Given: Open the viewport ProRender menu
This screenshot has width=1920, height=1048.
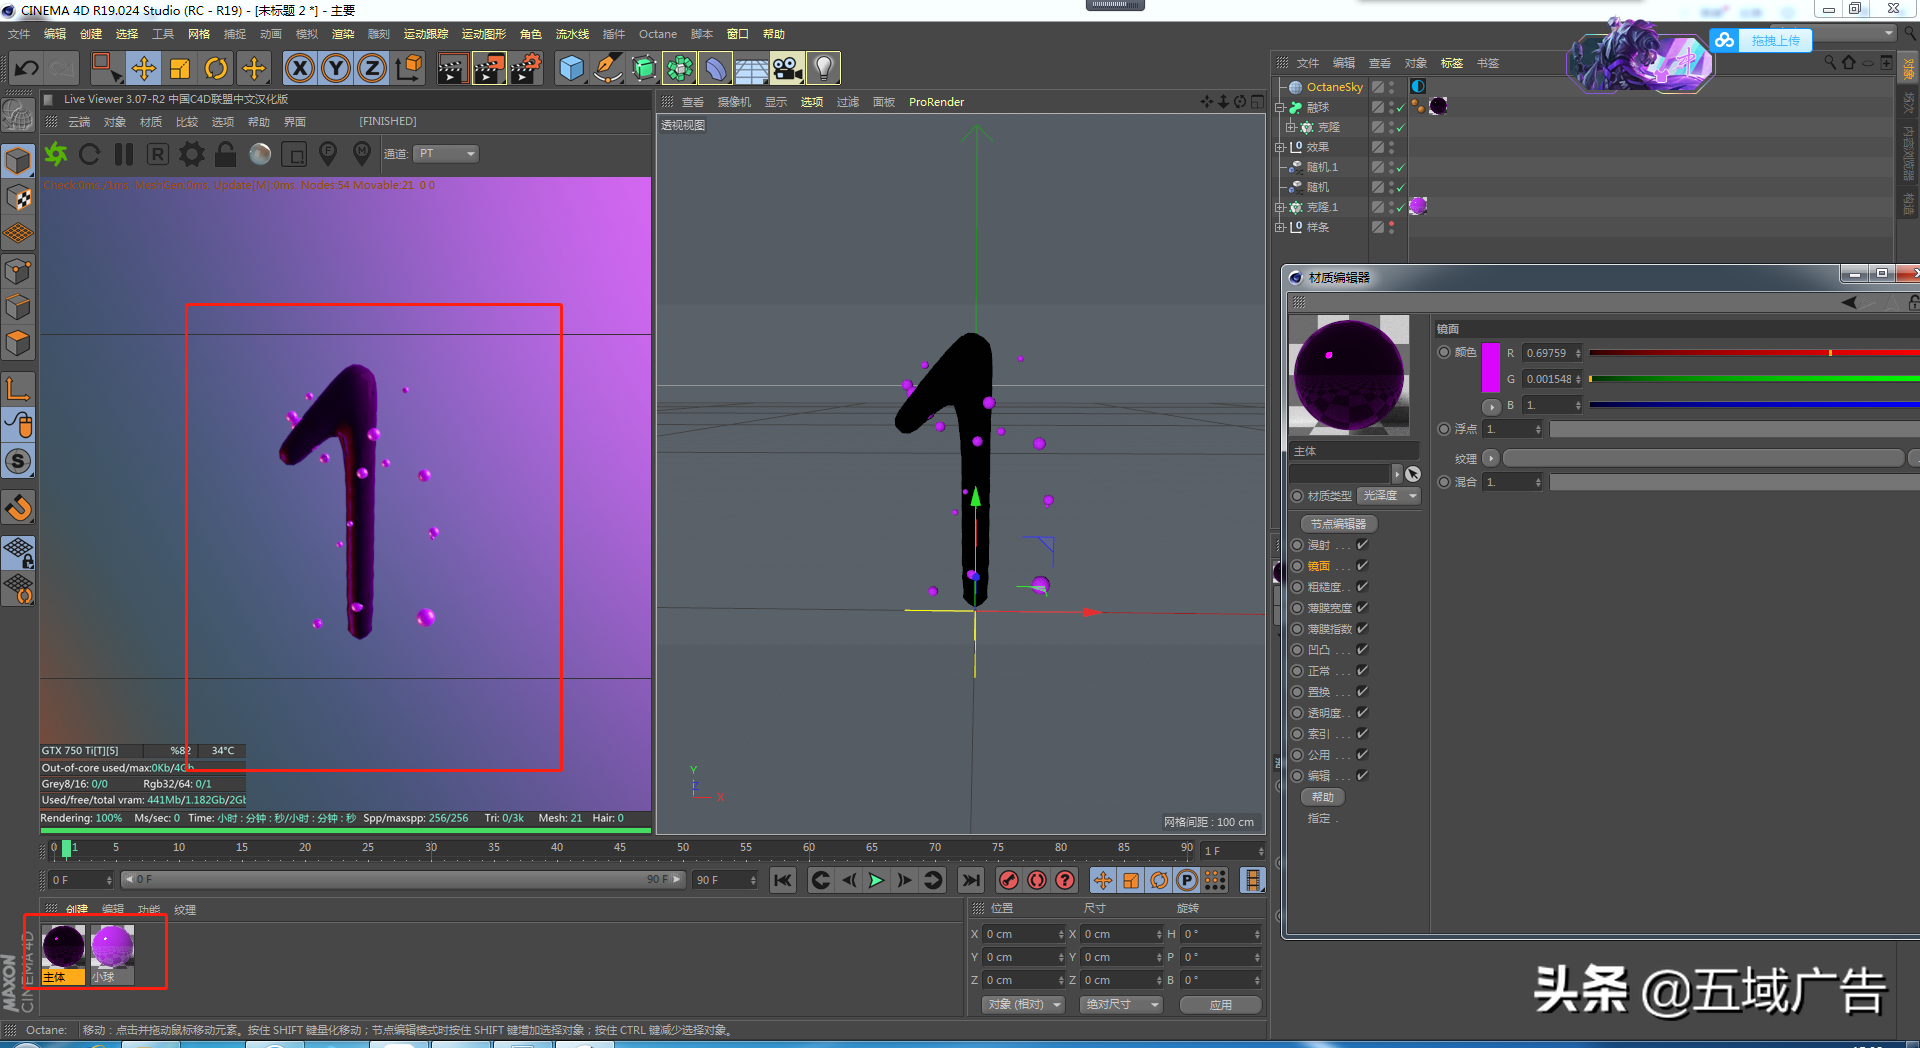Looking at the screenshot, I should pos(937,102).
